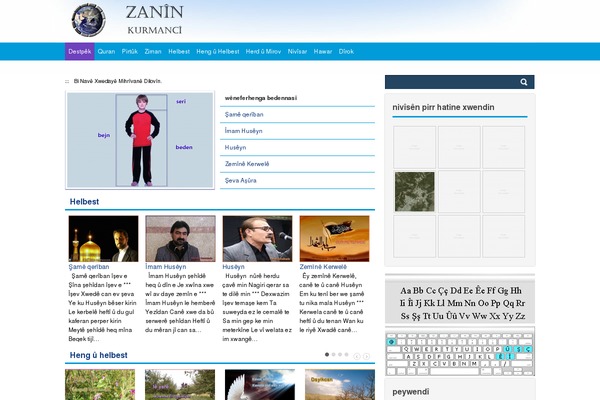The height and width of the screenshot is (400, 600).
Task: Open the Heng û helbest section heading
Action: click(x=98, y=355)
